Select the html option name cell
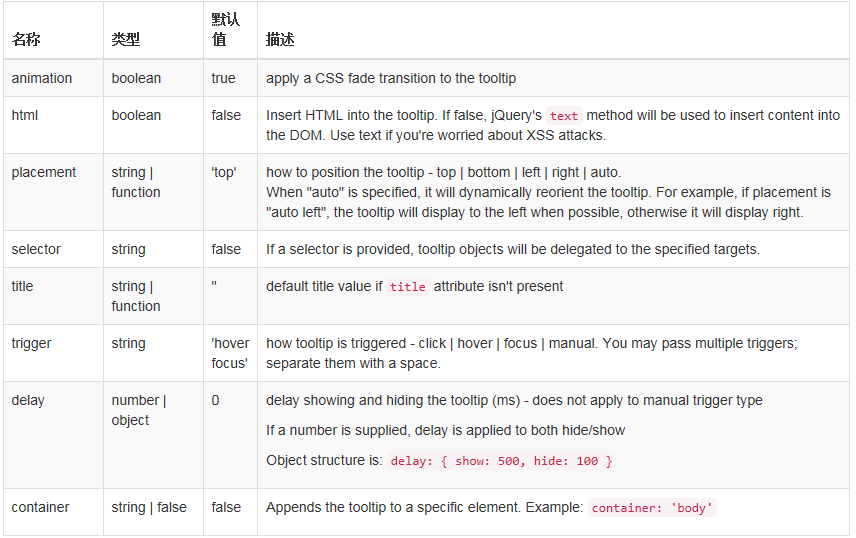 (25, 115)
